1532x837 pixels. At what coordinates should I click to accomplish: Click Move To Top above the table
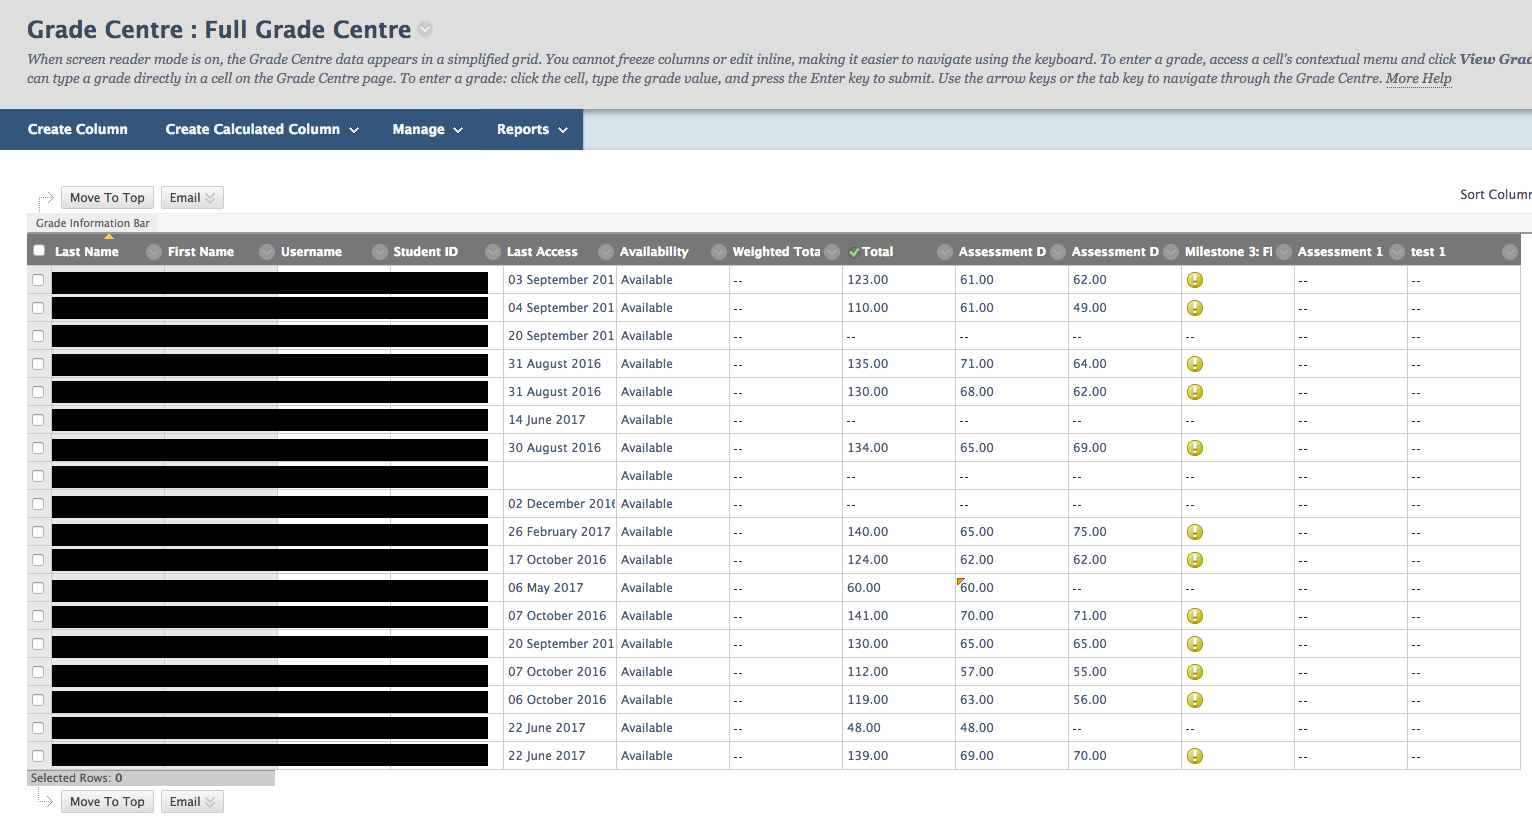pos(107,198)
